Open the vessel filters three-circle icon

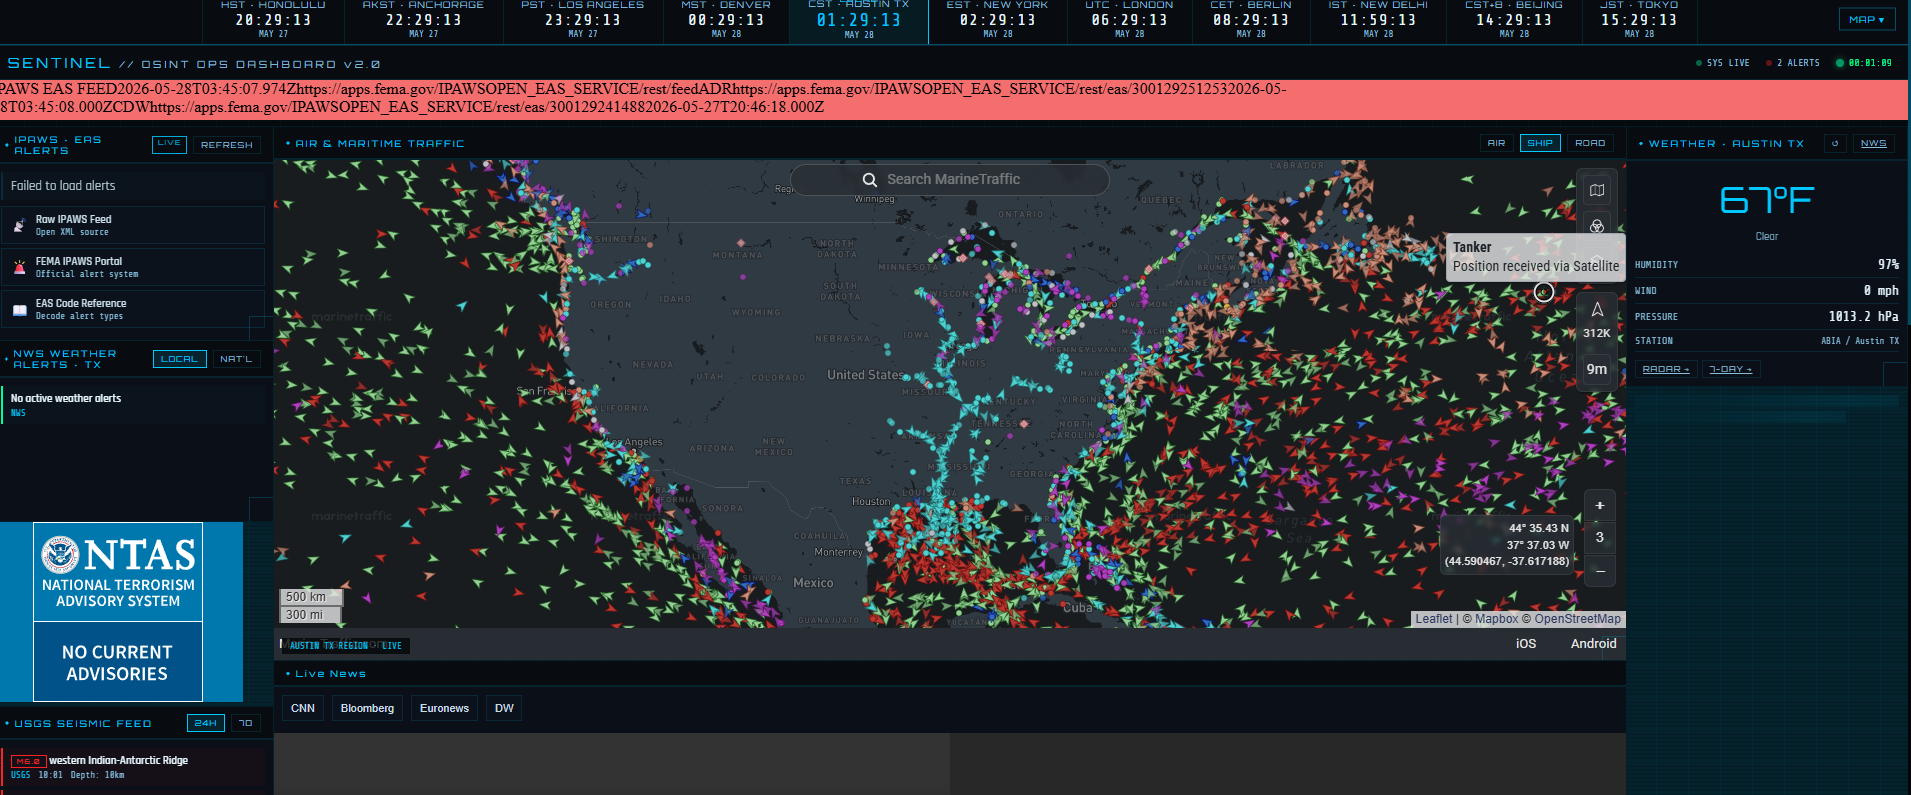tap(1597, 226)
